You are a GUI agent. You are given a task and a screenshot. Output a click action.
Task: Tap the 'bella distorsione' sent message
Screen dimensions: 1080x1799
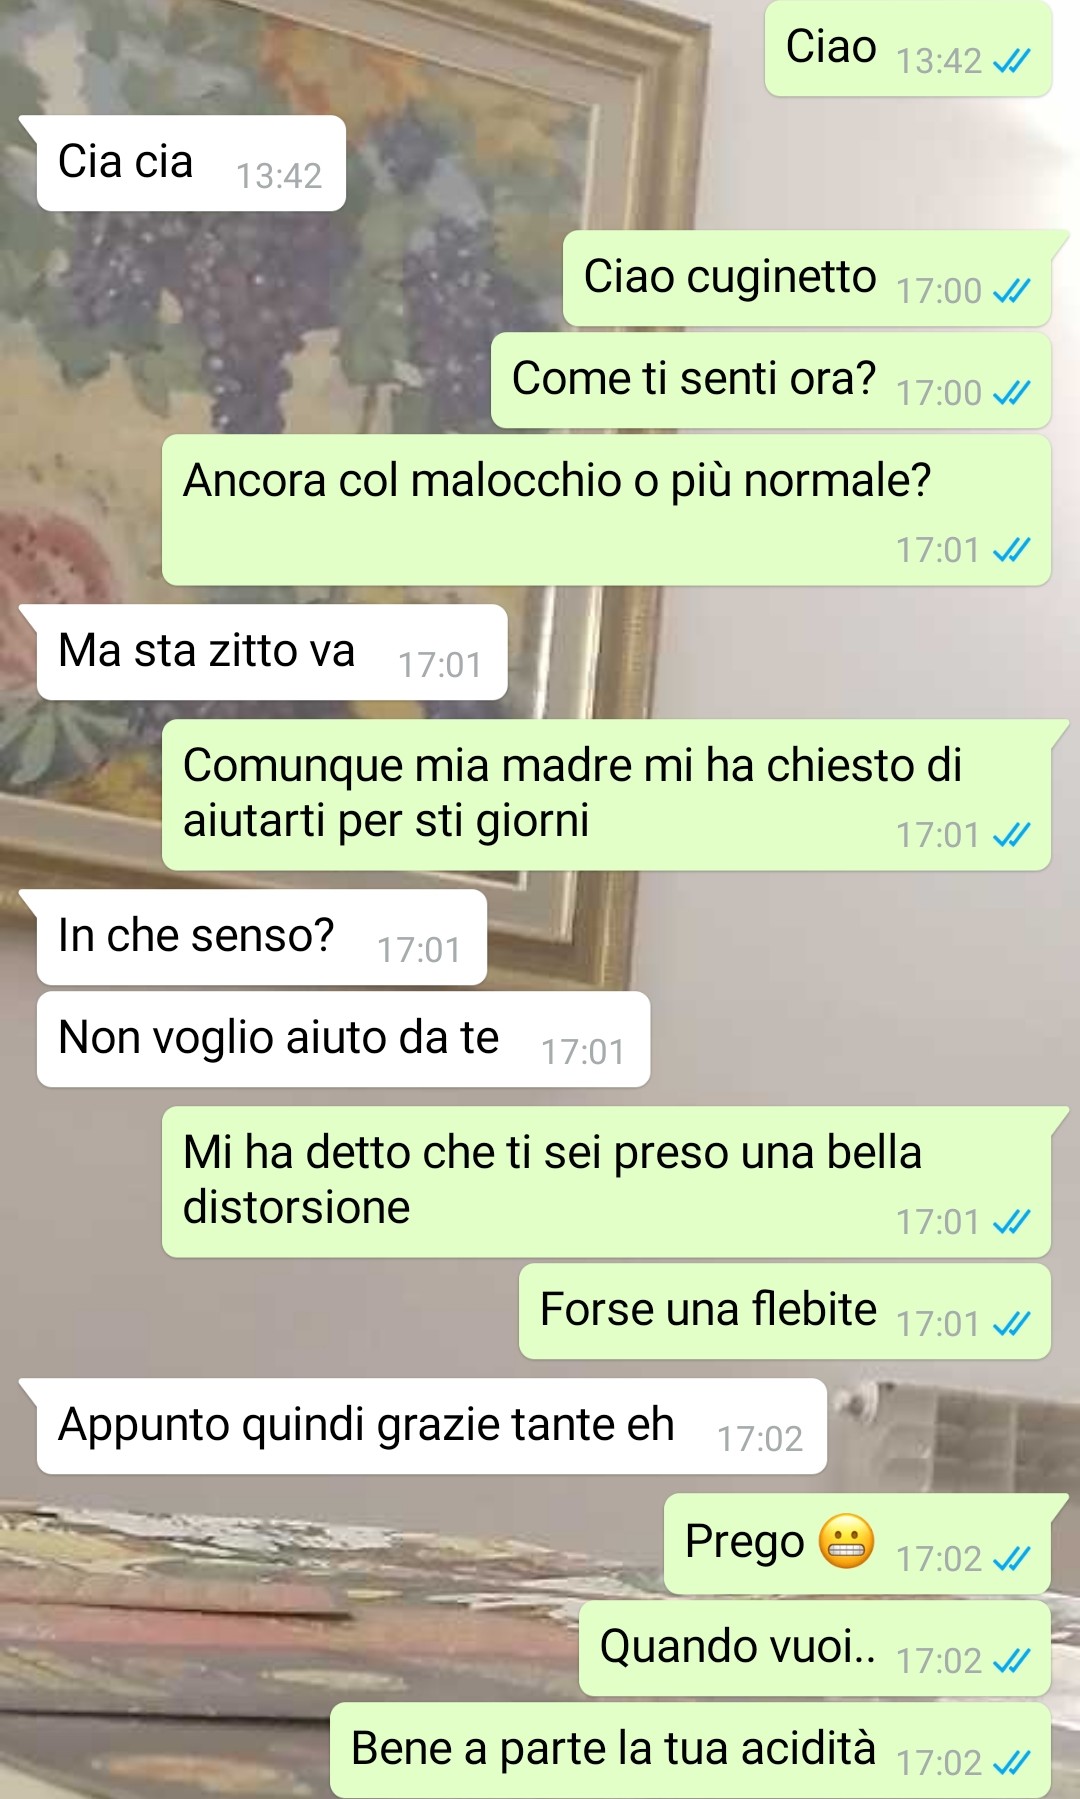[606, 1182]
